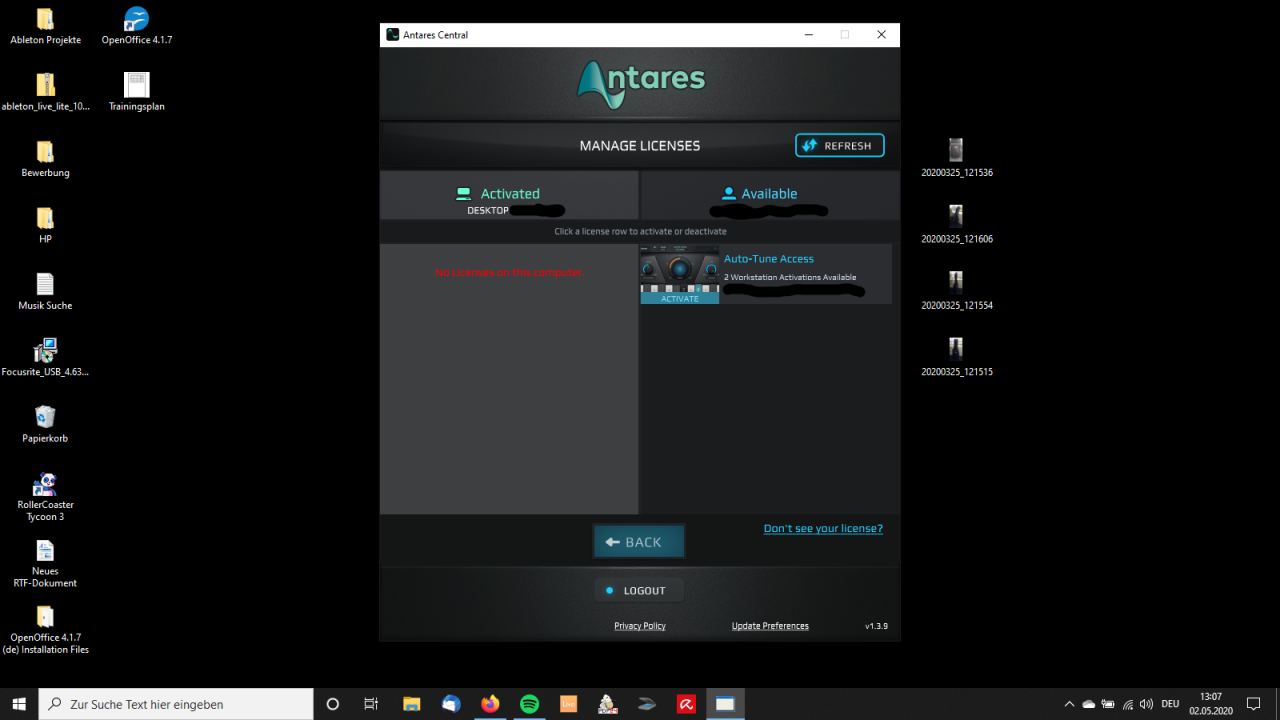The image size is (1280, 720).
Task: Activate the Auto-Tune Access license
Action: 680,299
